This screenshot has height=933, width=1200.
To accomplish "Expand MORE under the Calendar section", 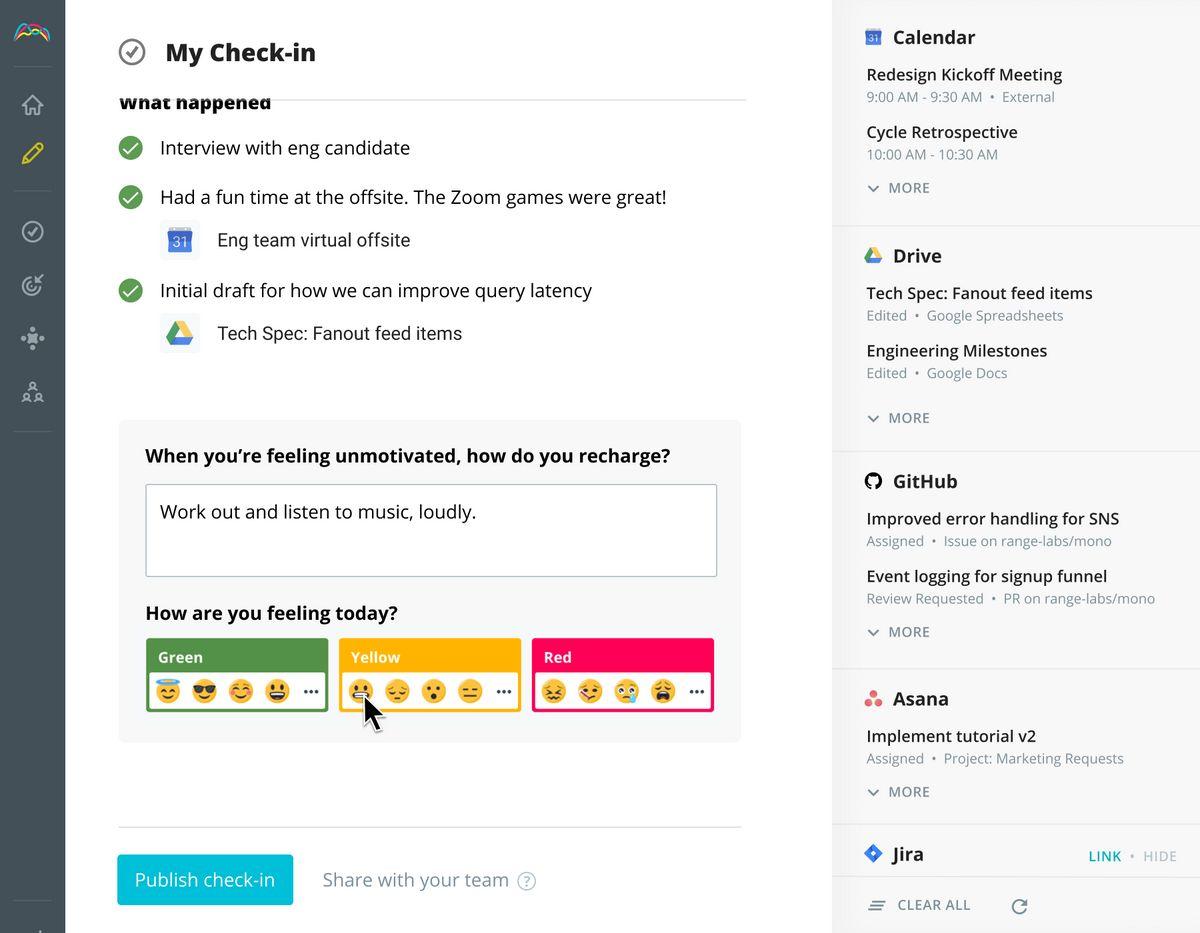I will click(x=898, y=188).
